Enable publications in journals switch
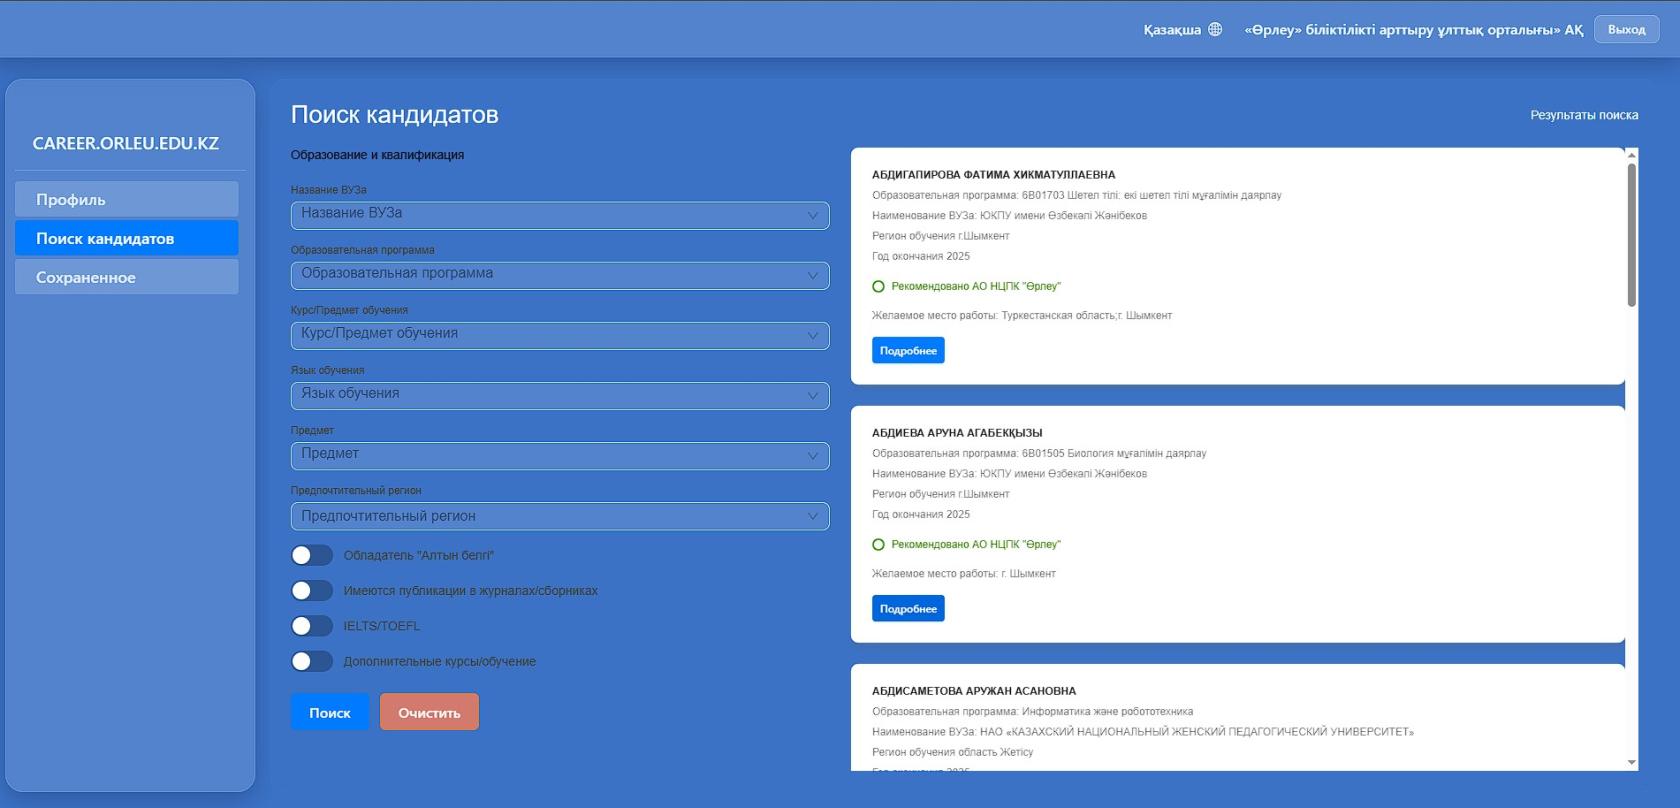This screenshot has height=808, width=1680. tap(312, 591)
